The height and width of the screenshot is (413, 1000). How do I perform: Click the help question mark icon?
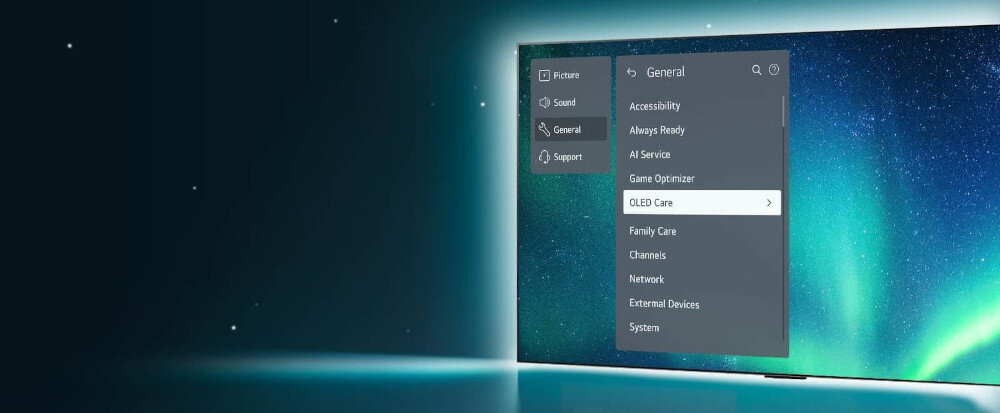[x=773, y=71]
